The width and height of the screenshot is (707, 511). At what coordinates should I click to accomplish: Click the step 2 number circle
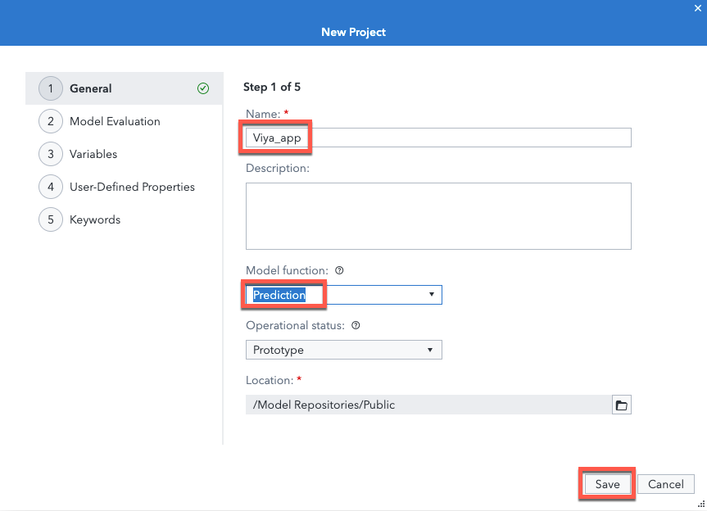click(x=50, y=122)
